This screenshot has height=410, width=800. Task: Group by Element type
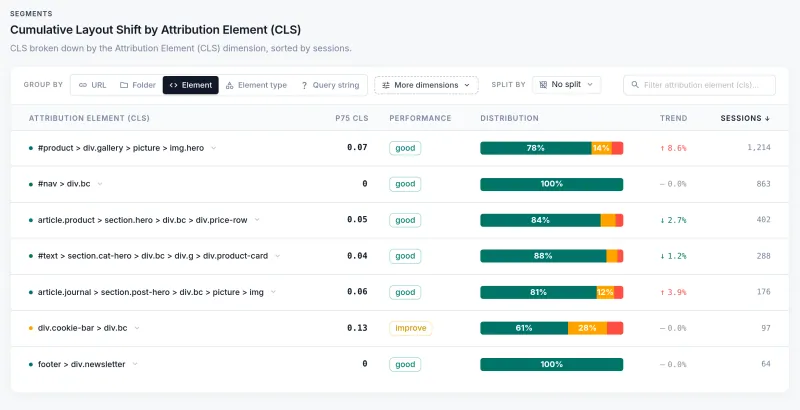[x=256, y=85]
